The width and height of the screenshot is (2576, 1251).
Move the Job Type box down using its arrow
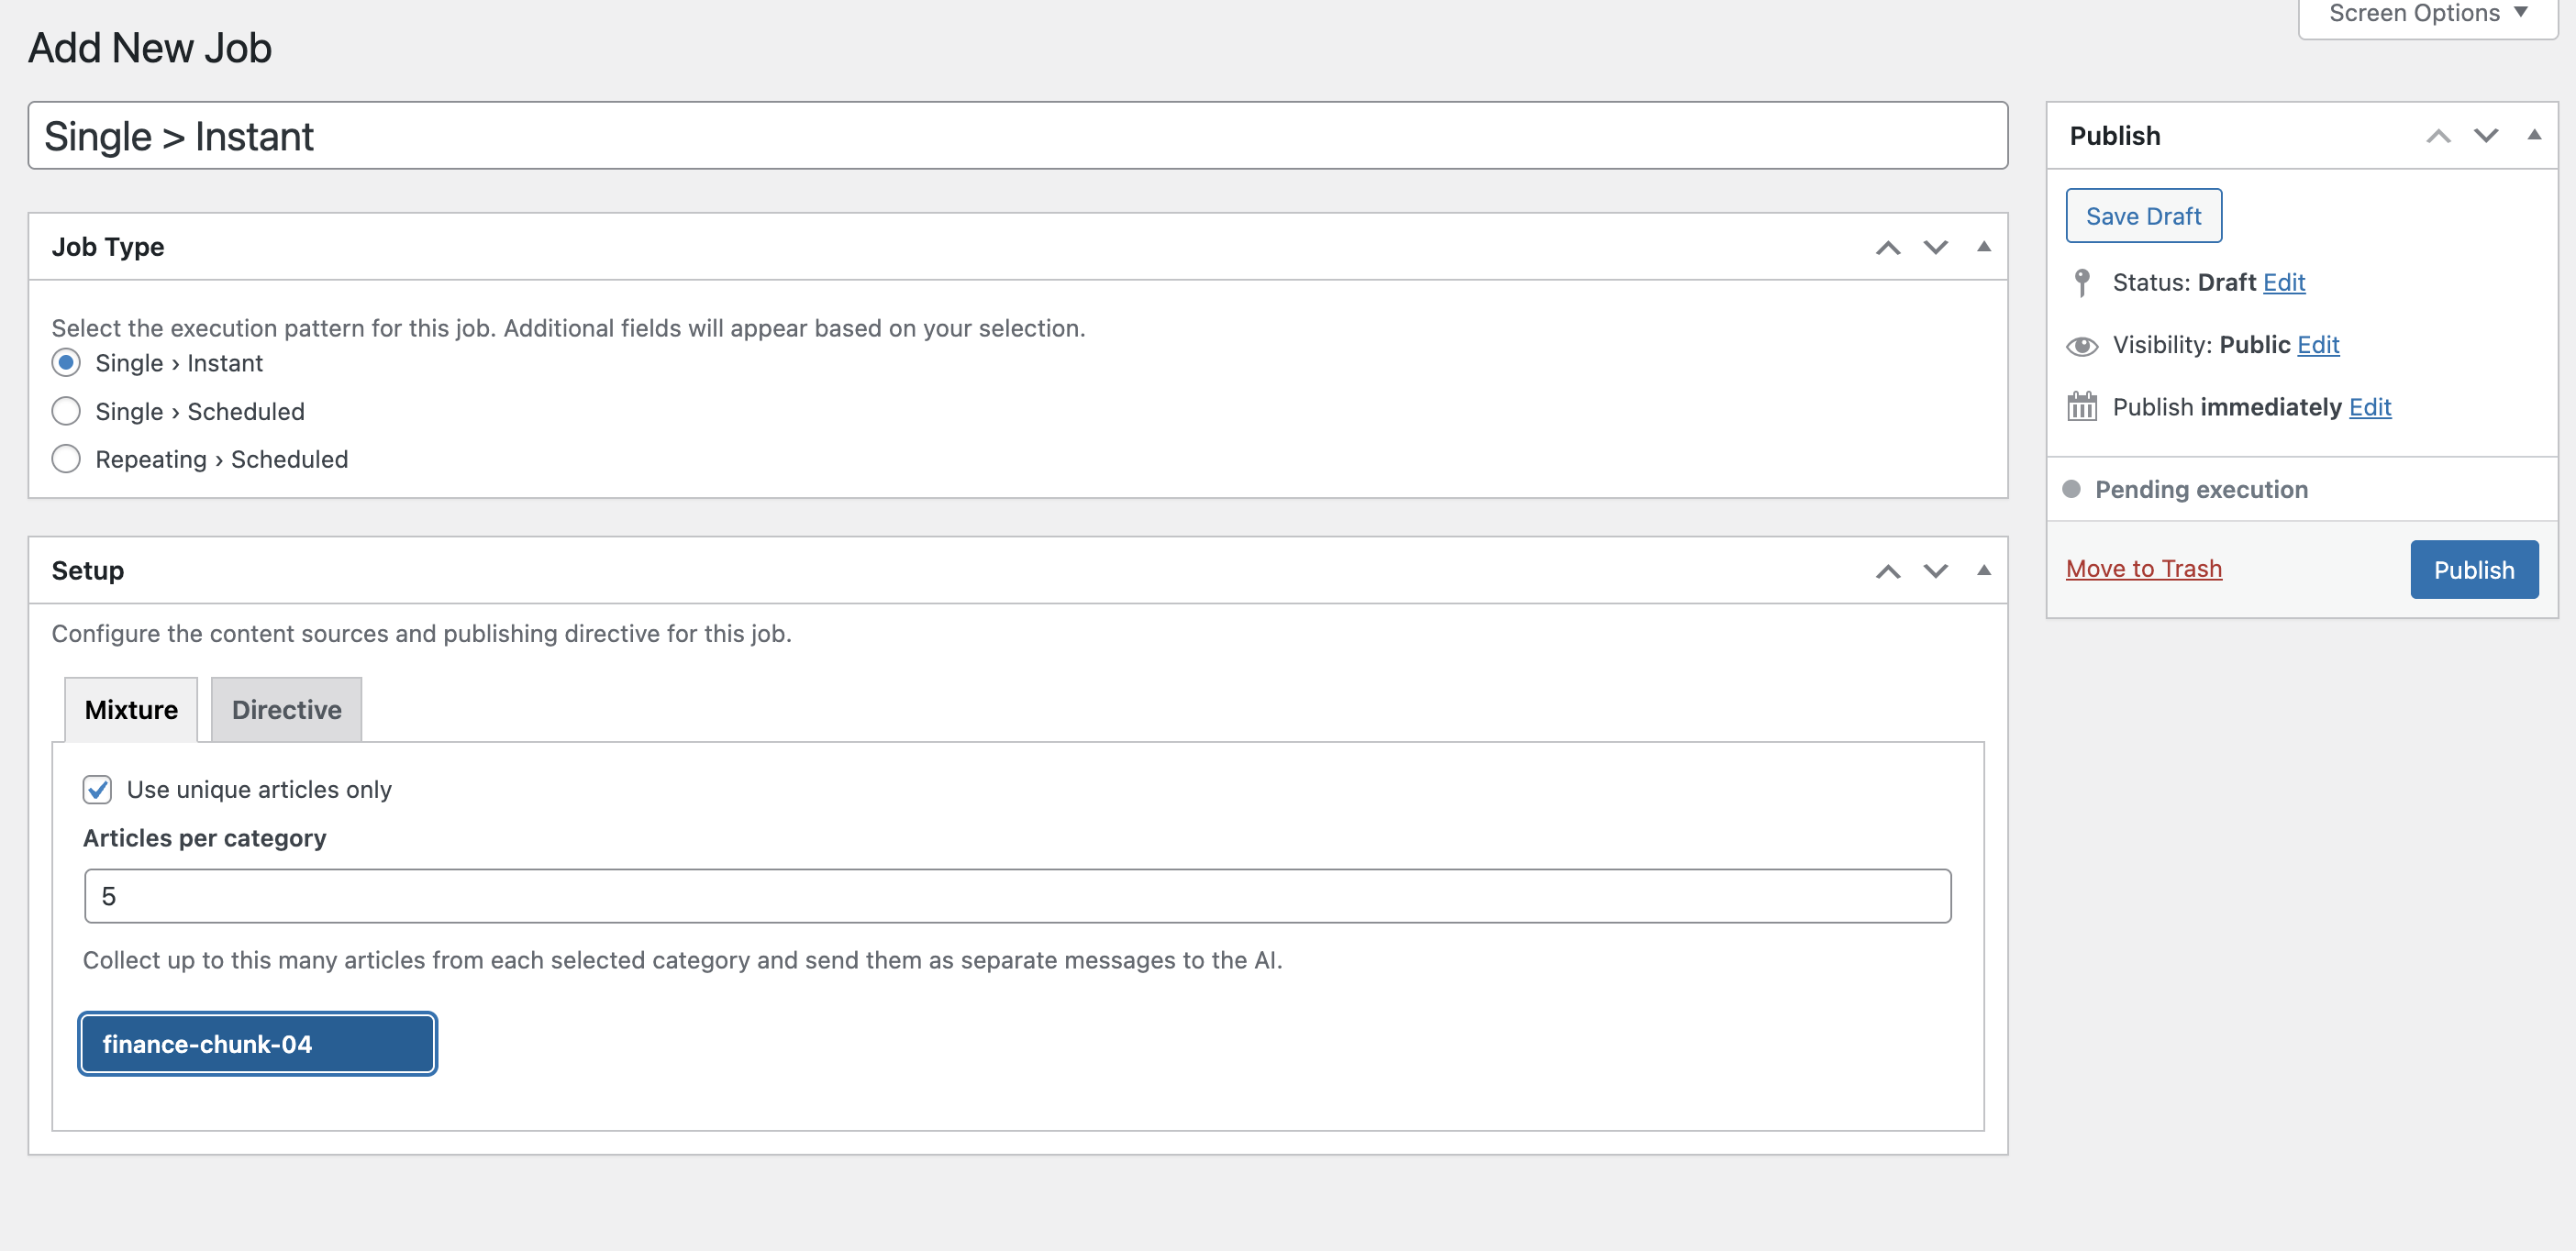[1934, 247]
